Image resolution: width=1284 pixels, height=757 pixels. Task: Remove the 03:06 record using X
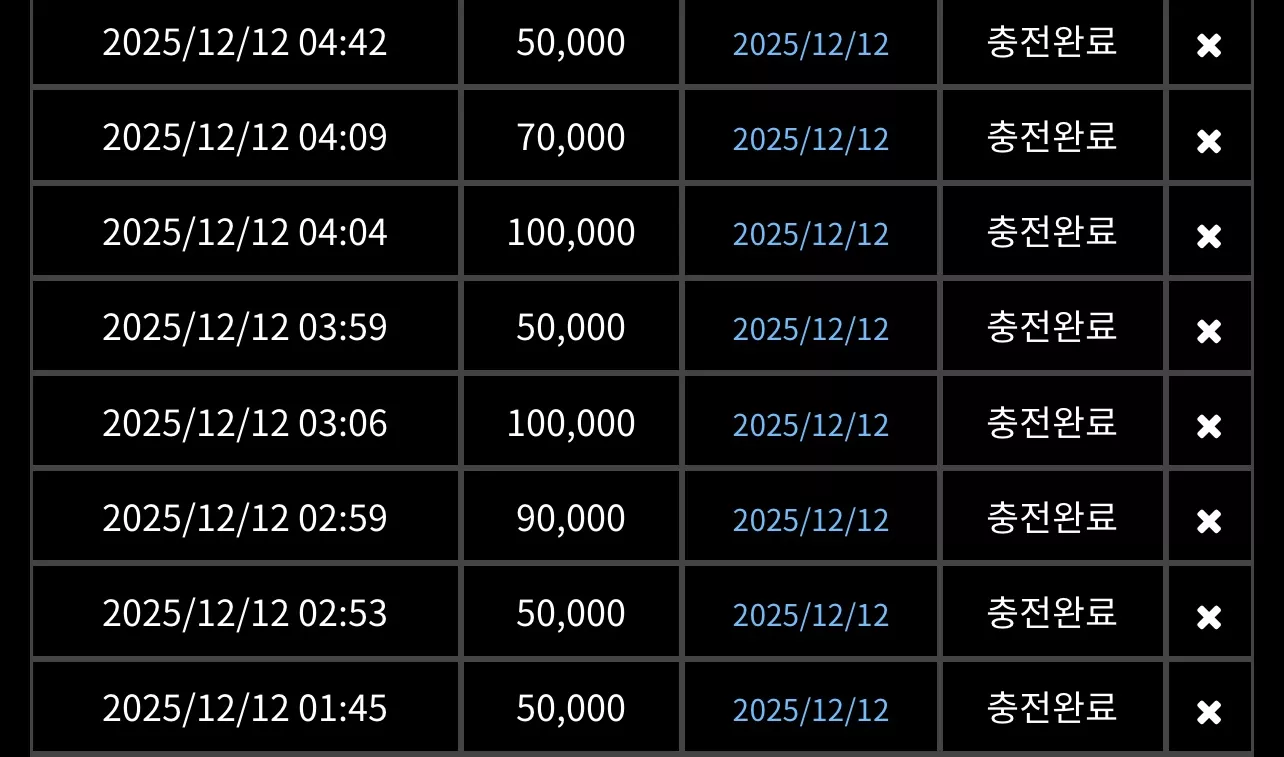pos(1209,426)
